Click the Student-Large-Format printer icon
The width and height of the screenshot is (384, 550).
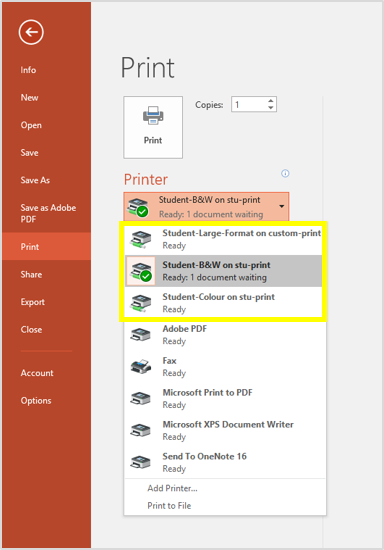(141, 239)
